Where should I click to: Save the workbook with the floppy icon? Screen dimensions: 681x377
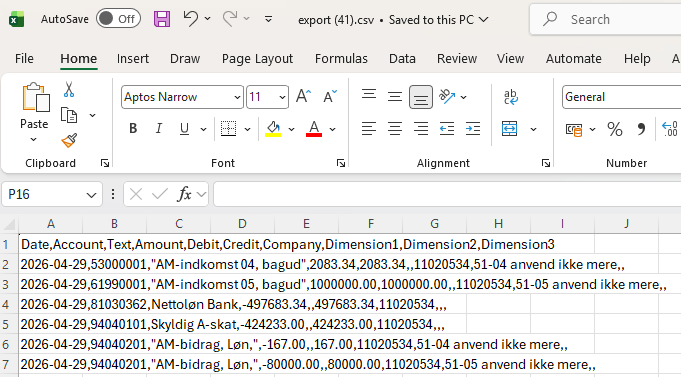[162, 19]
